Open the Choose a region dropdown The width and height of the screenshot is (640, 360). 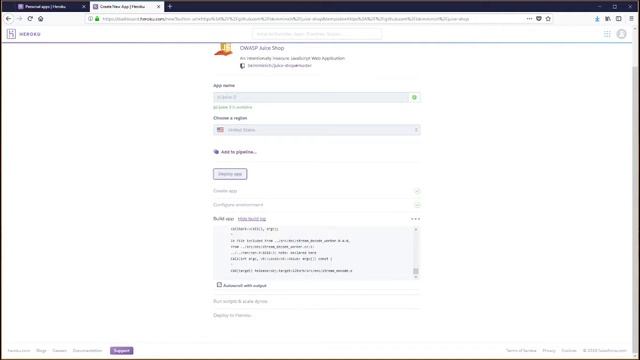pos(317,130)
